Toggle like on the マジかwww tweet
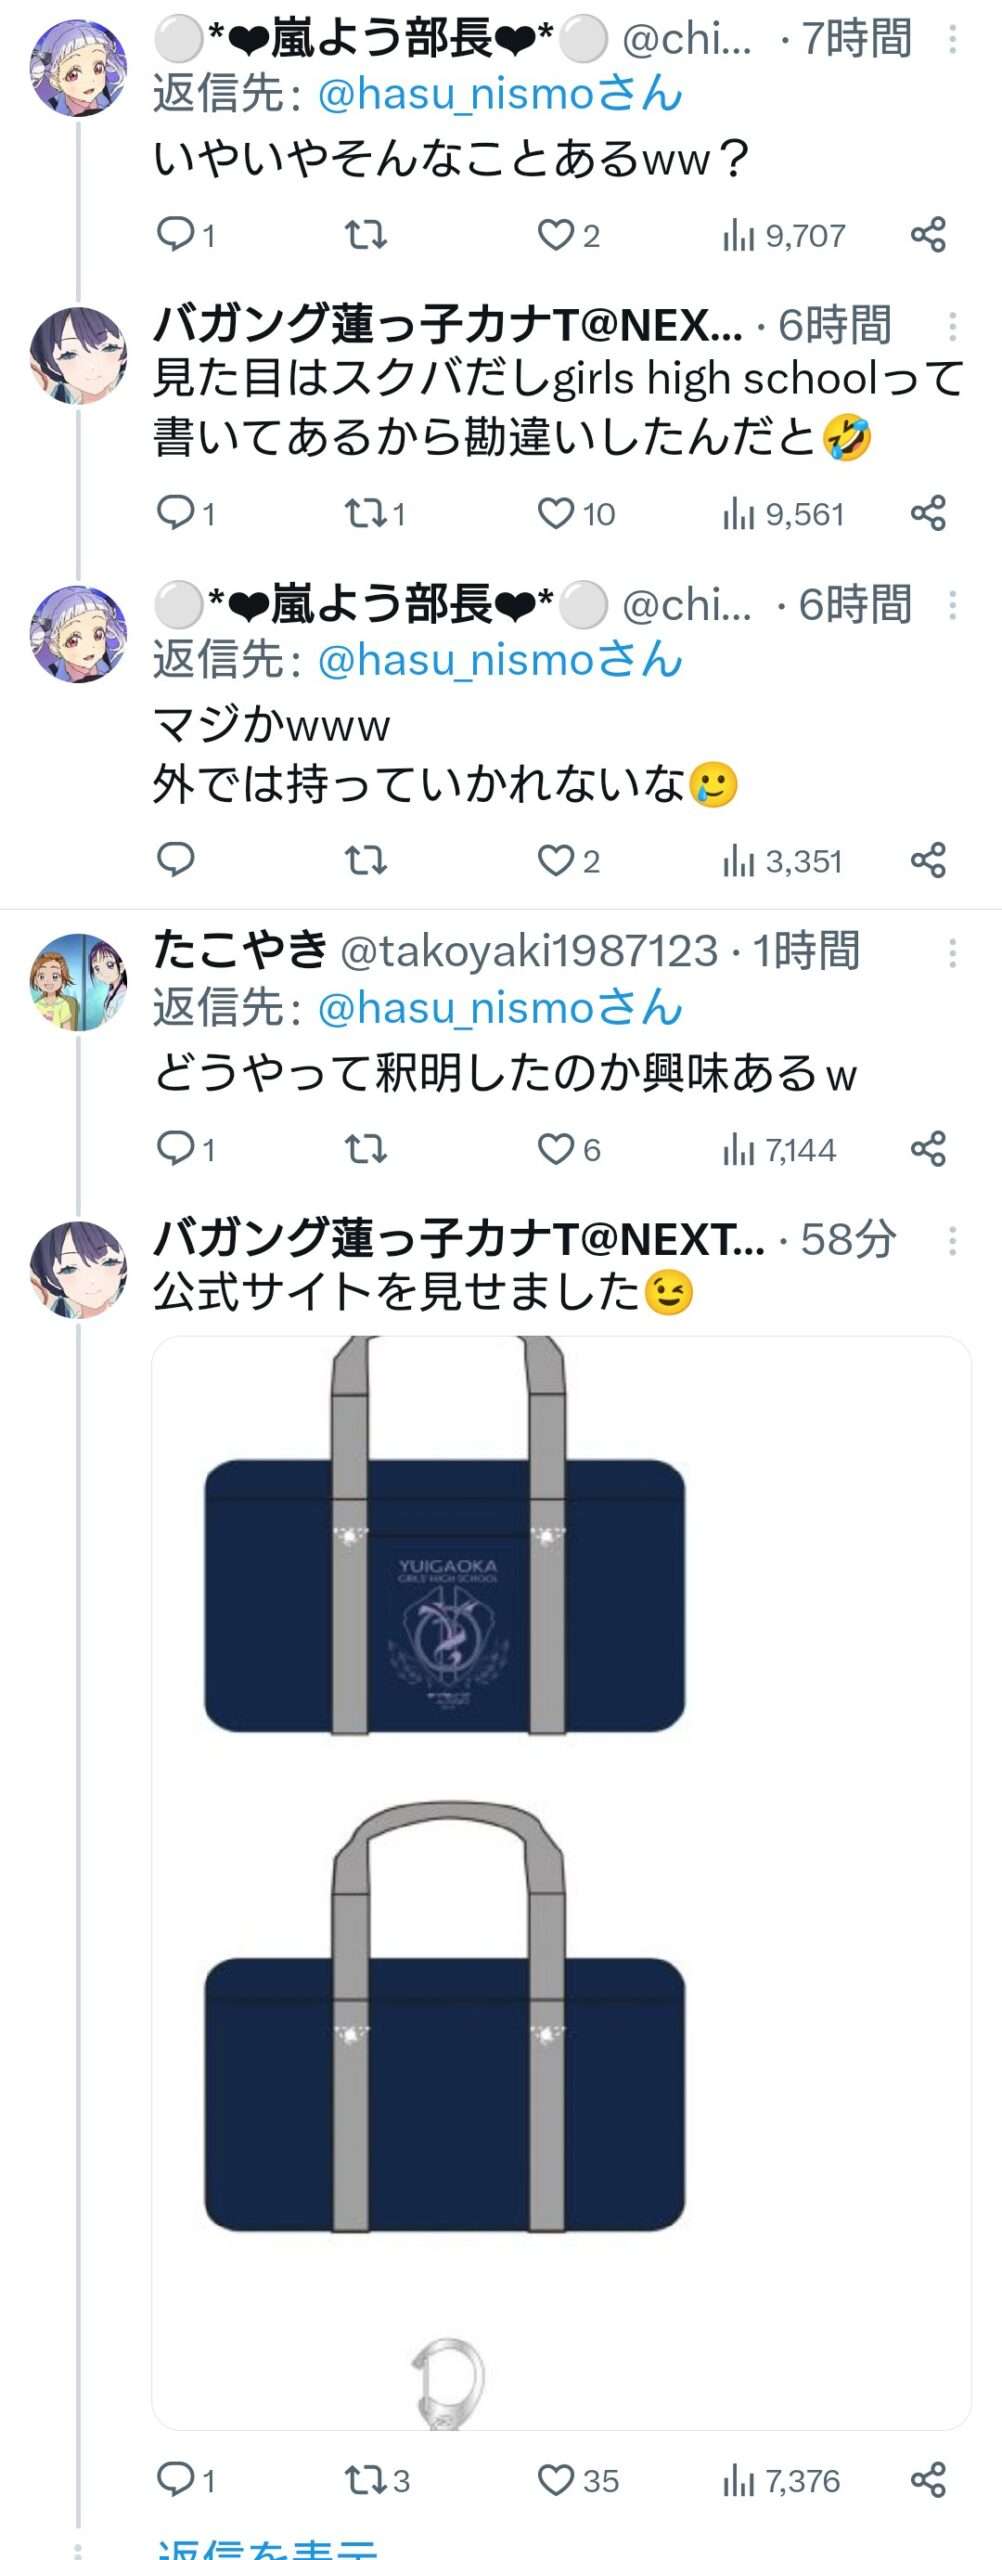1002x2560 pixels. (x=568, y=861)
